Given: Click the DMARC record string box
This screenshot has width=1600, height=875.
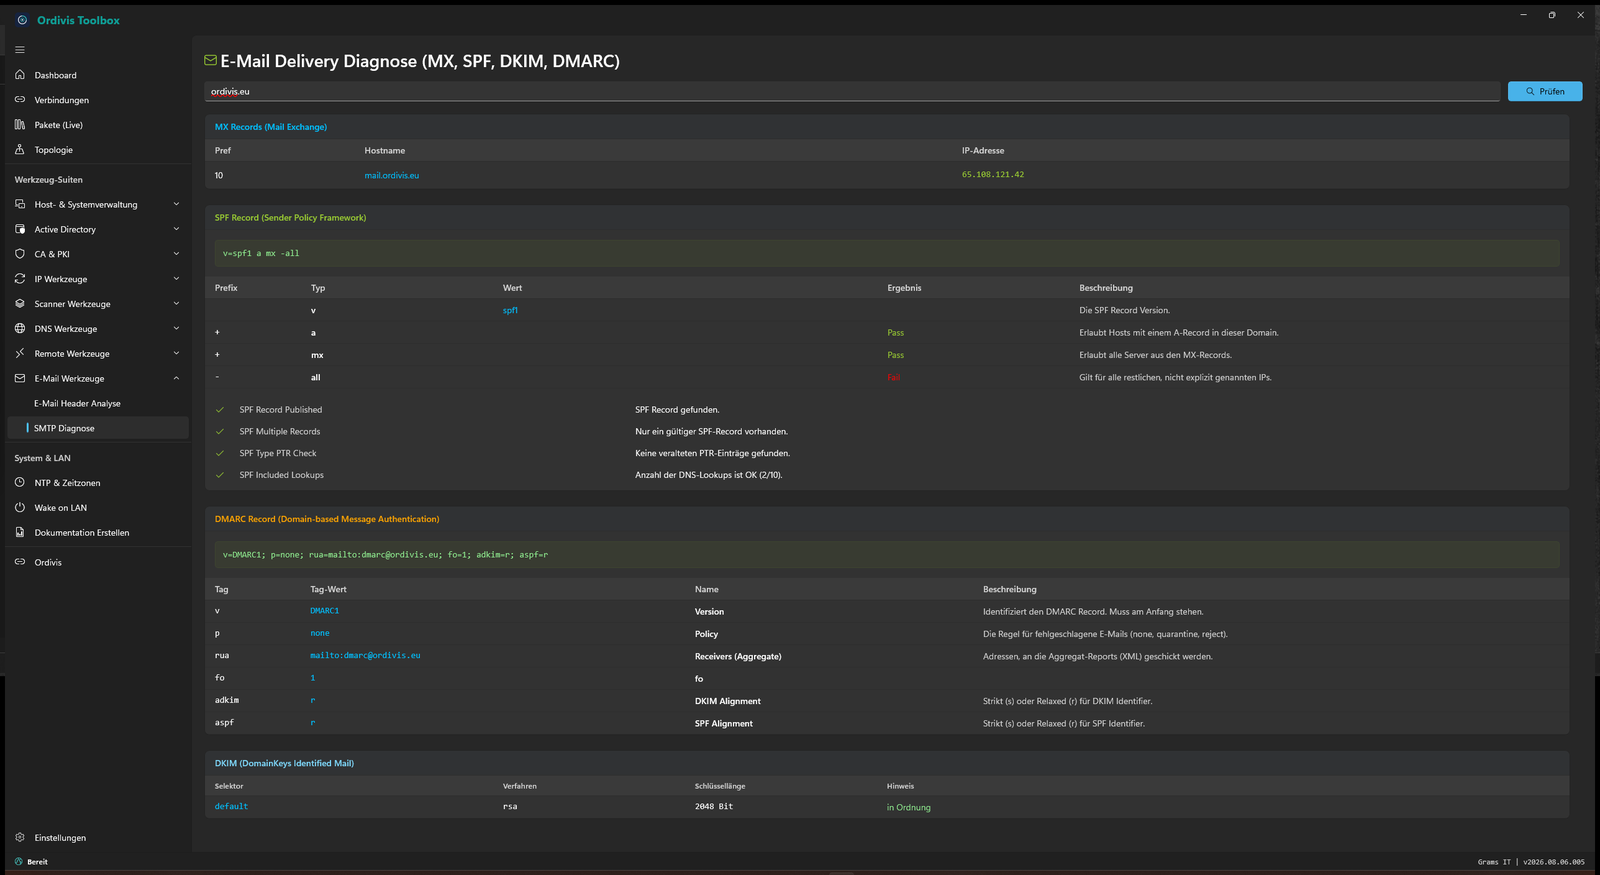Looking at the screenshot, I should [887, 555].
